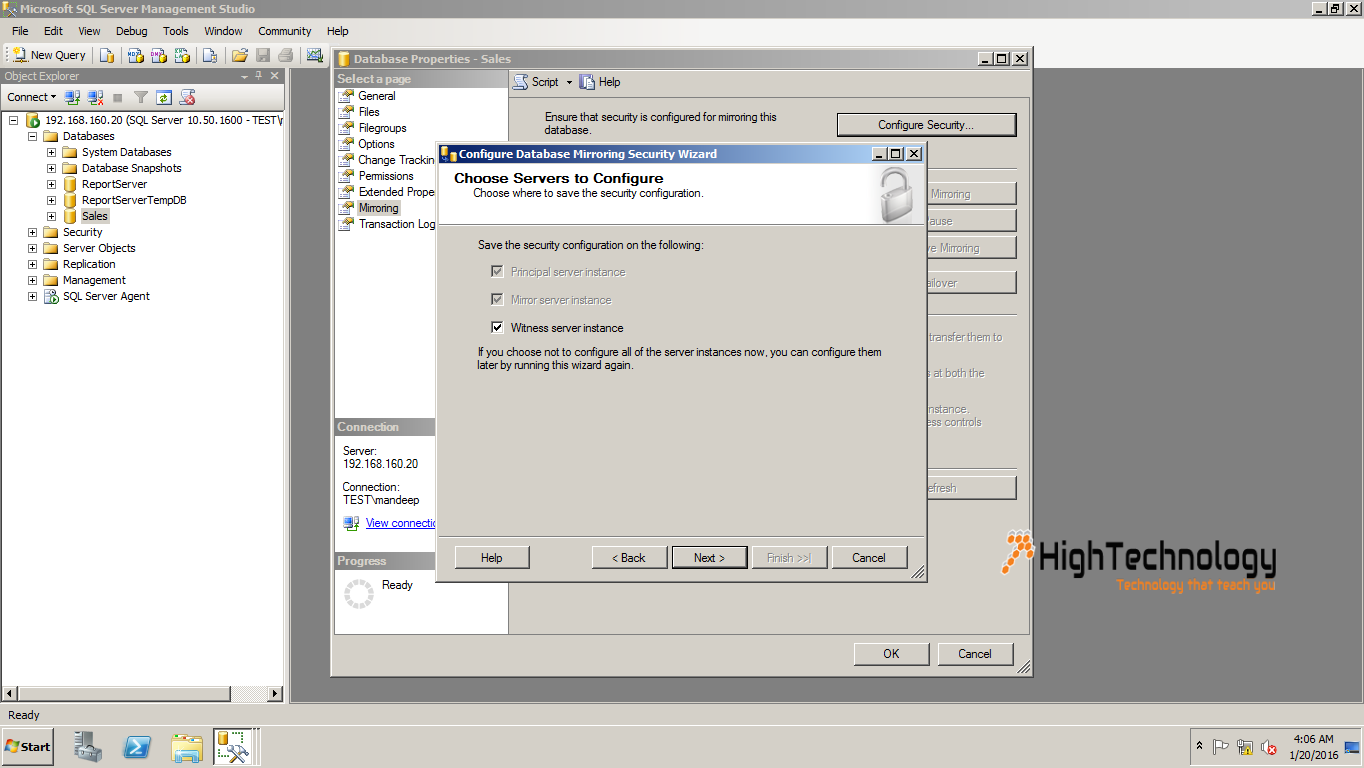Expand the System Databases node
The width and height of the screenshot is (1364, 768).
coord(52,152)
